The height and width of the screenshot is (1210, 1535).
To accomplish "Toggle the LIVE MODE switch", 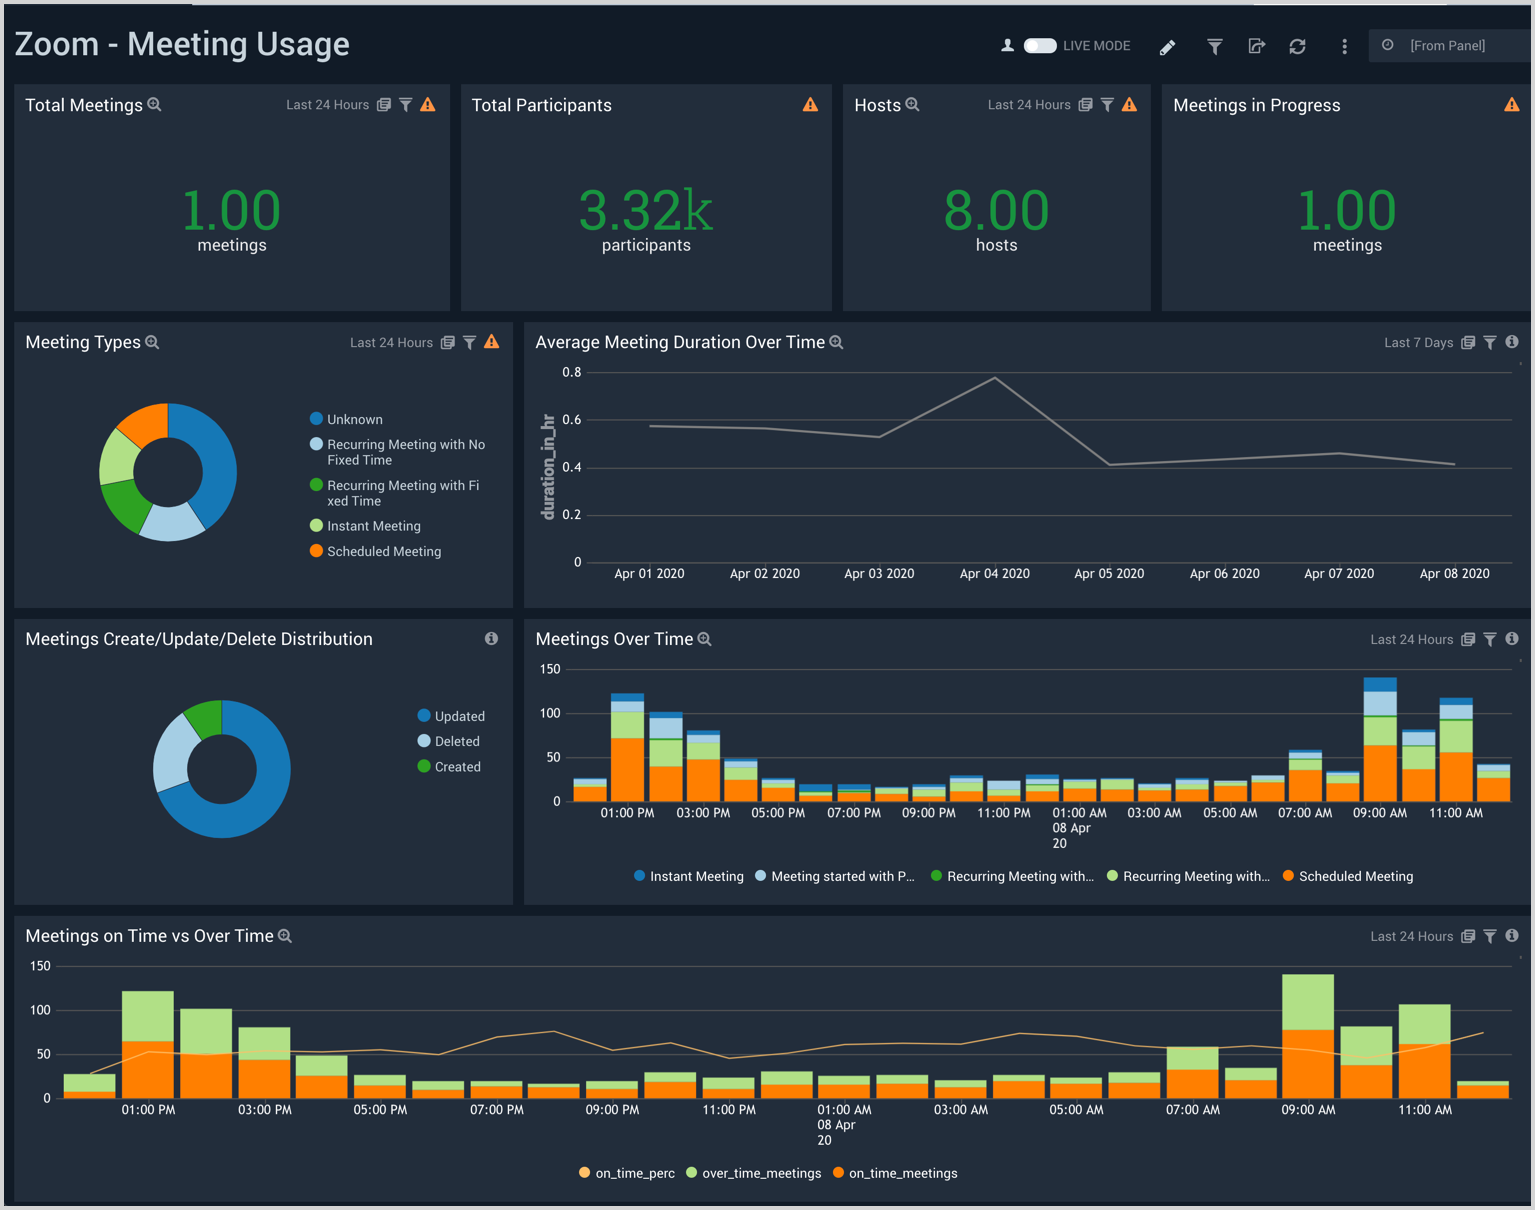I will click(x=1040, y=45).
